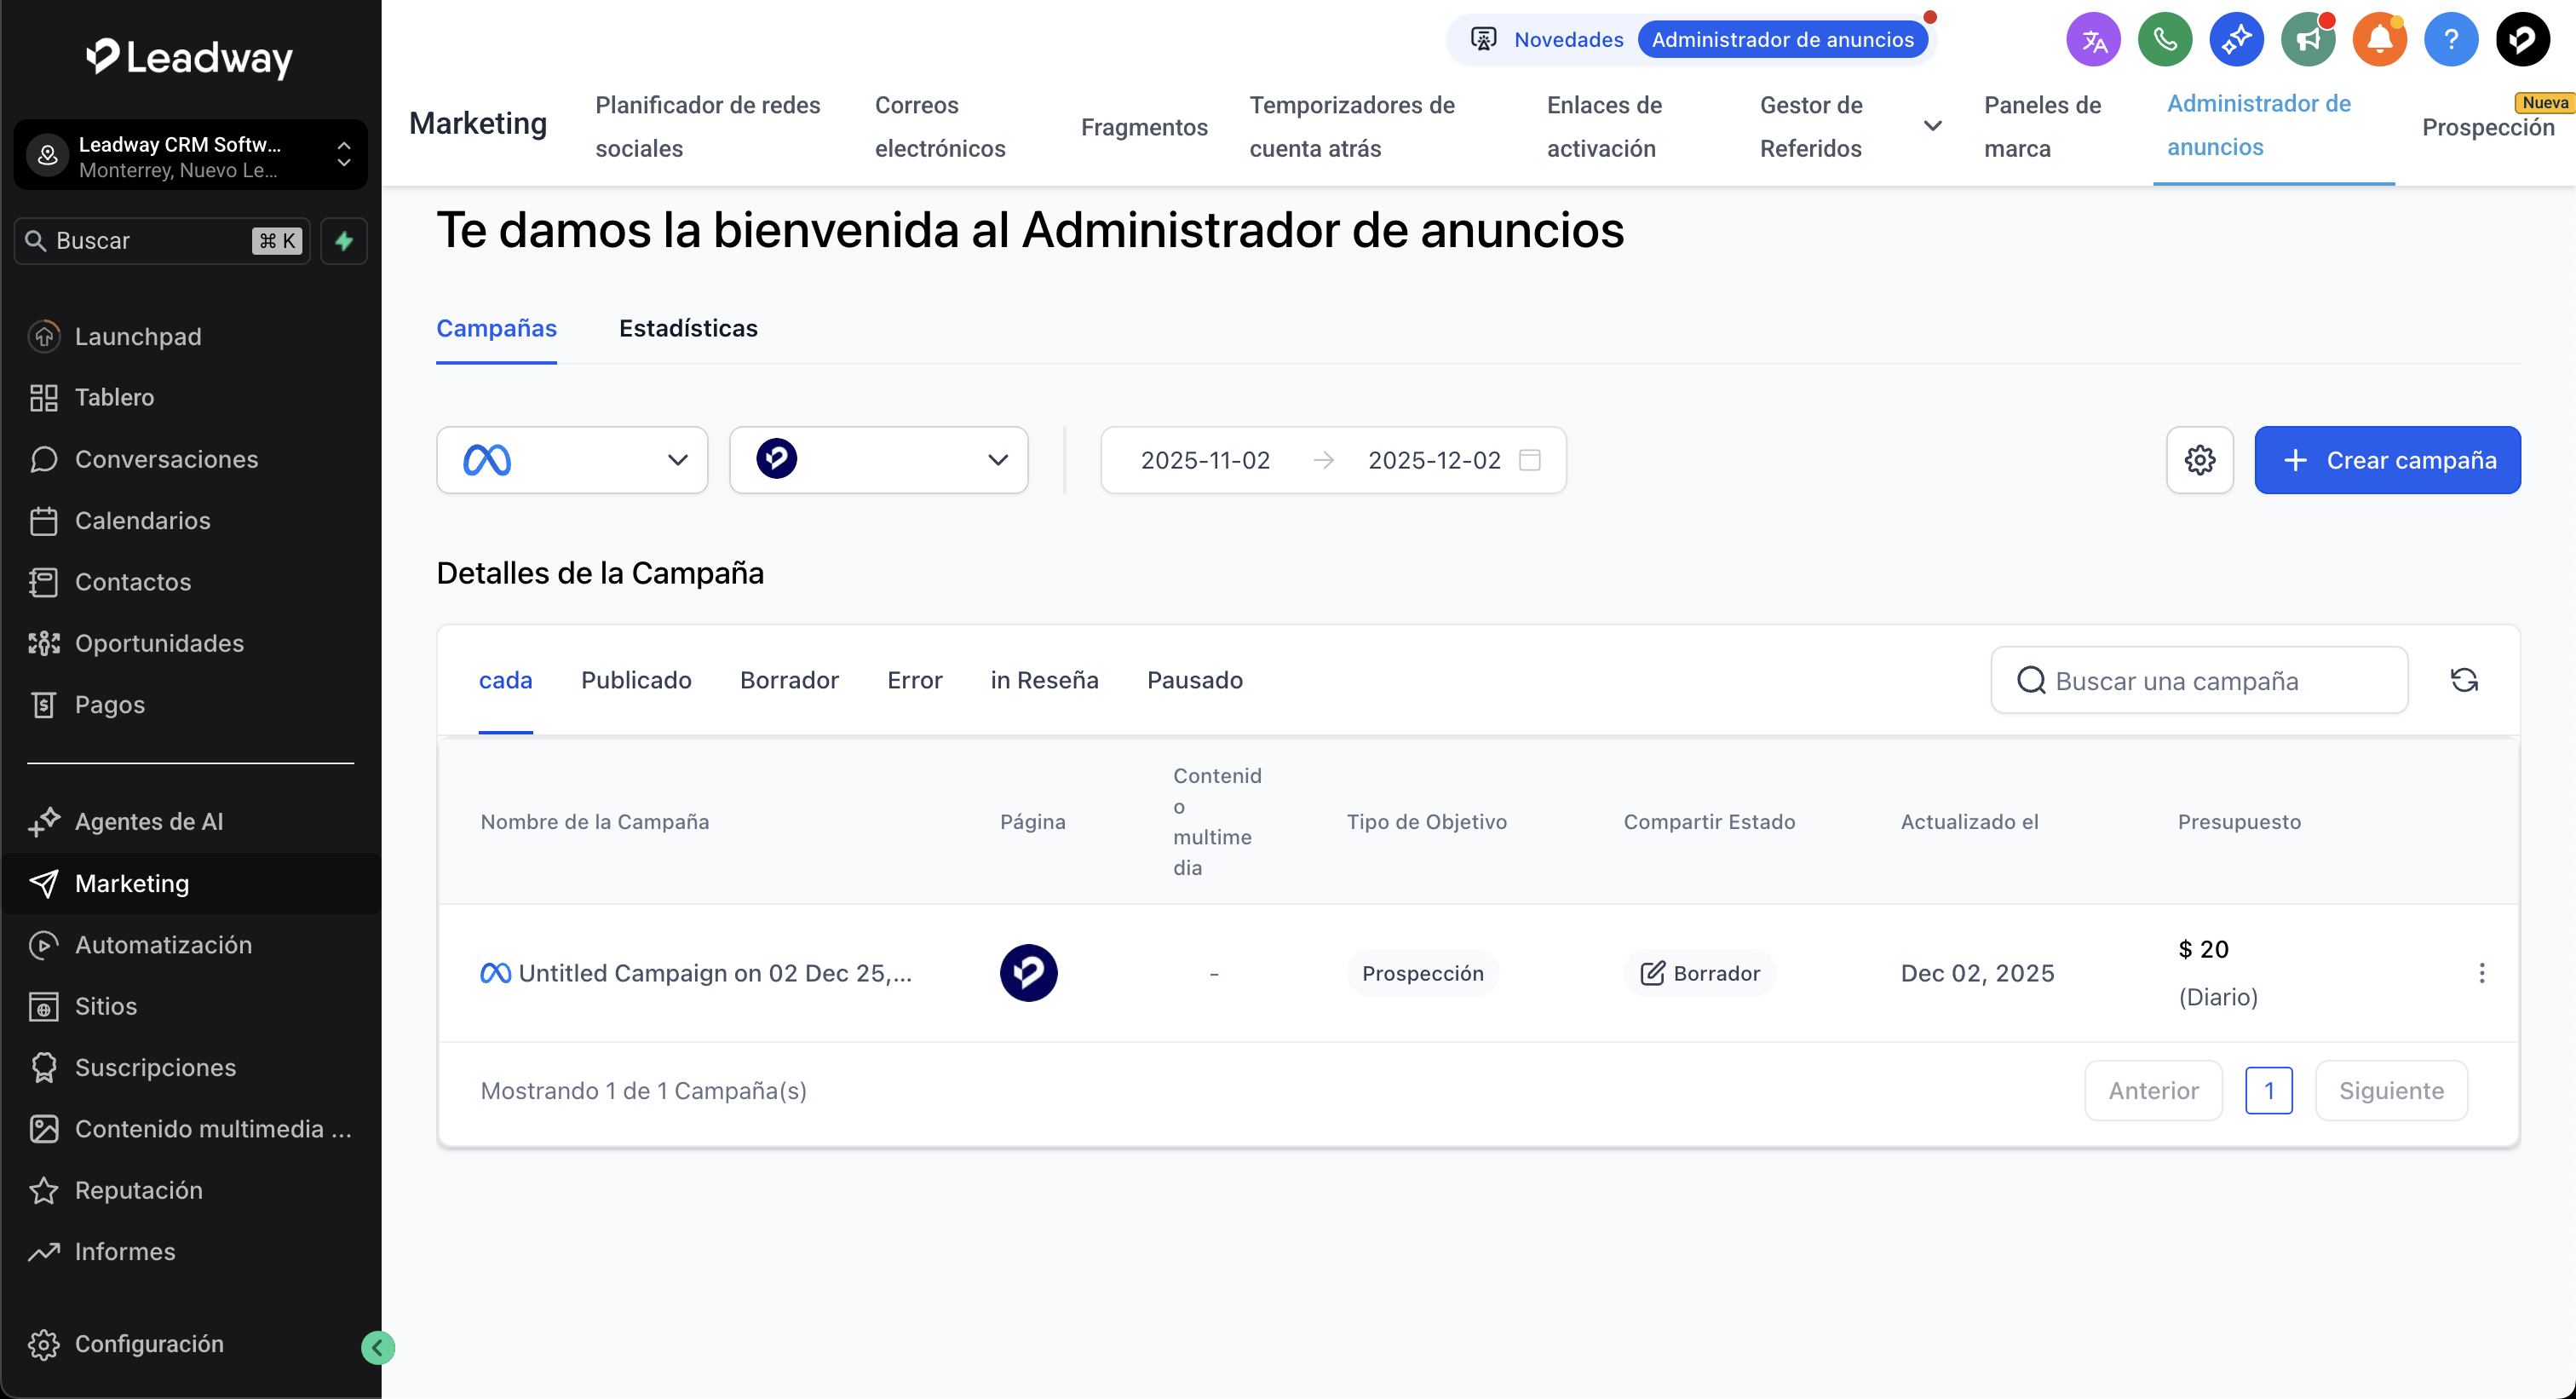Collapse the sidebar with green arrow
Screen dimensions: 2576x1399
click(x=377, y=1347)
